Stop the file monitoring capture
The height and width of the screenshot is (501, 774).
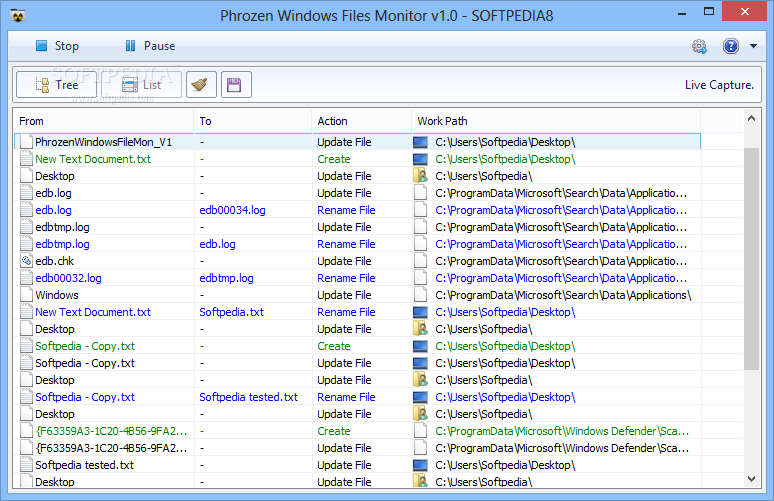[x=57, y=46]
